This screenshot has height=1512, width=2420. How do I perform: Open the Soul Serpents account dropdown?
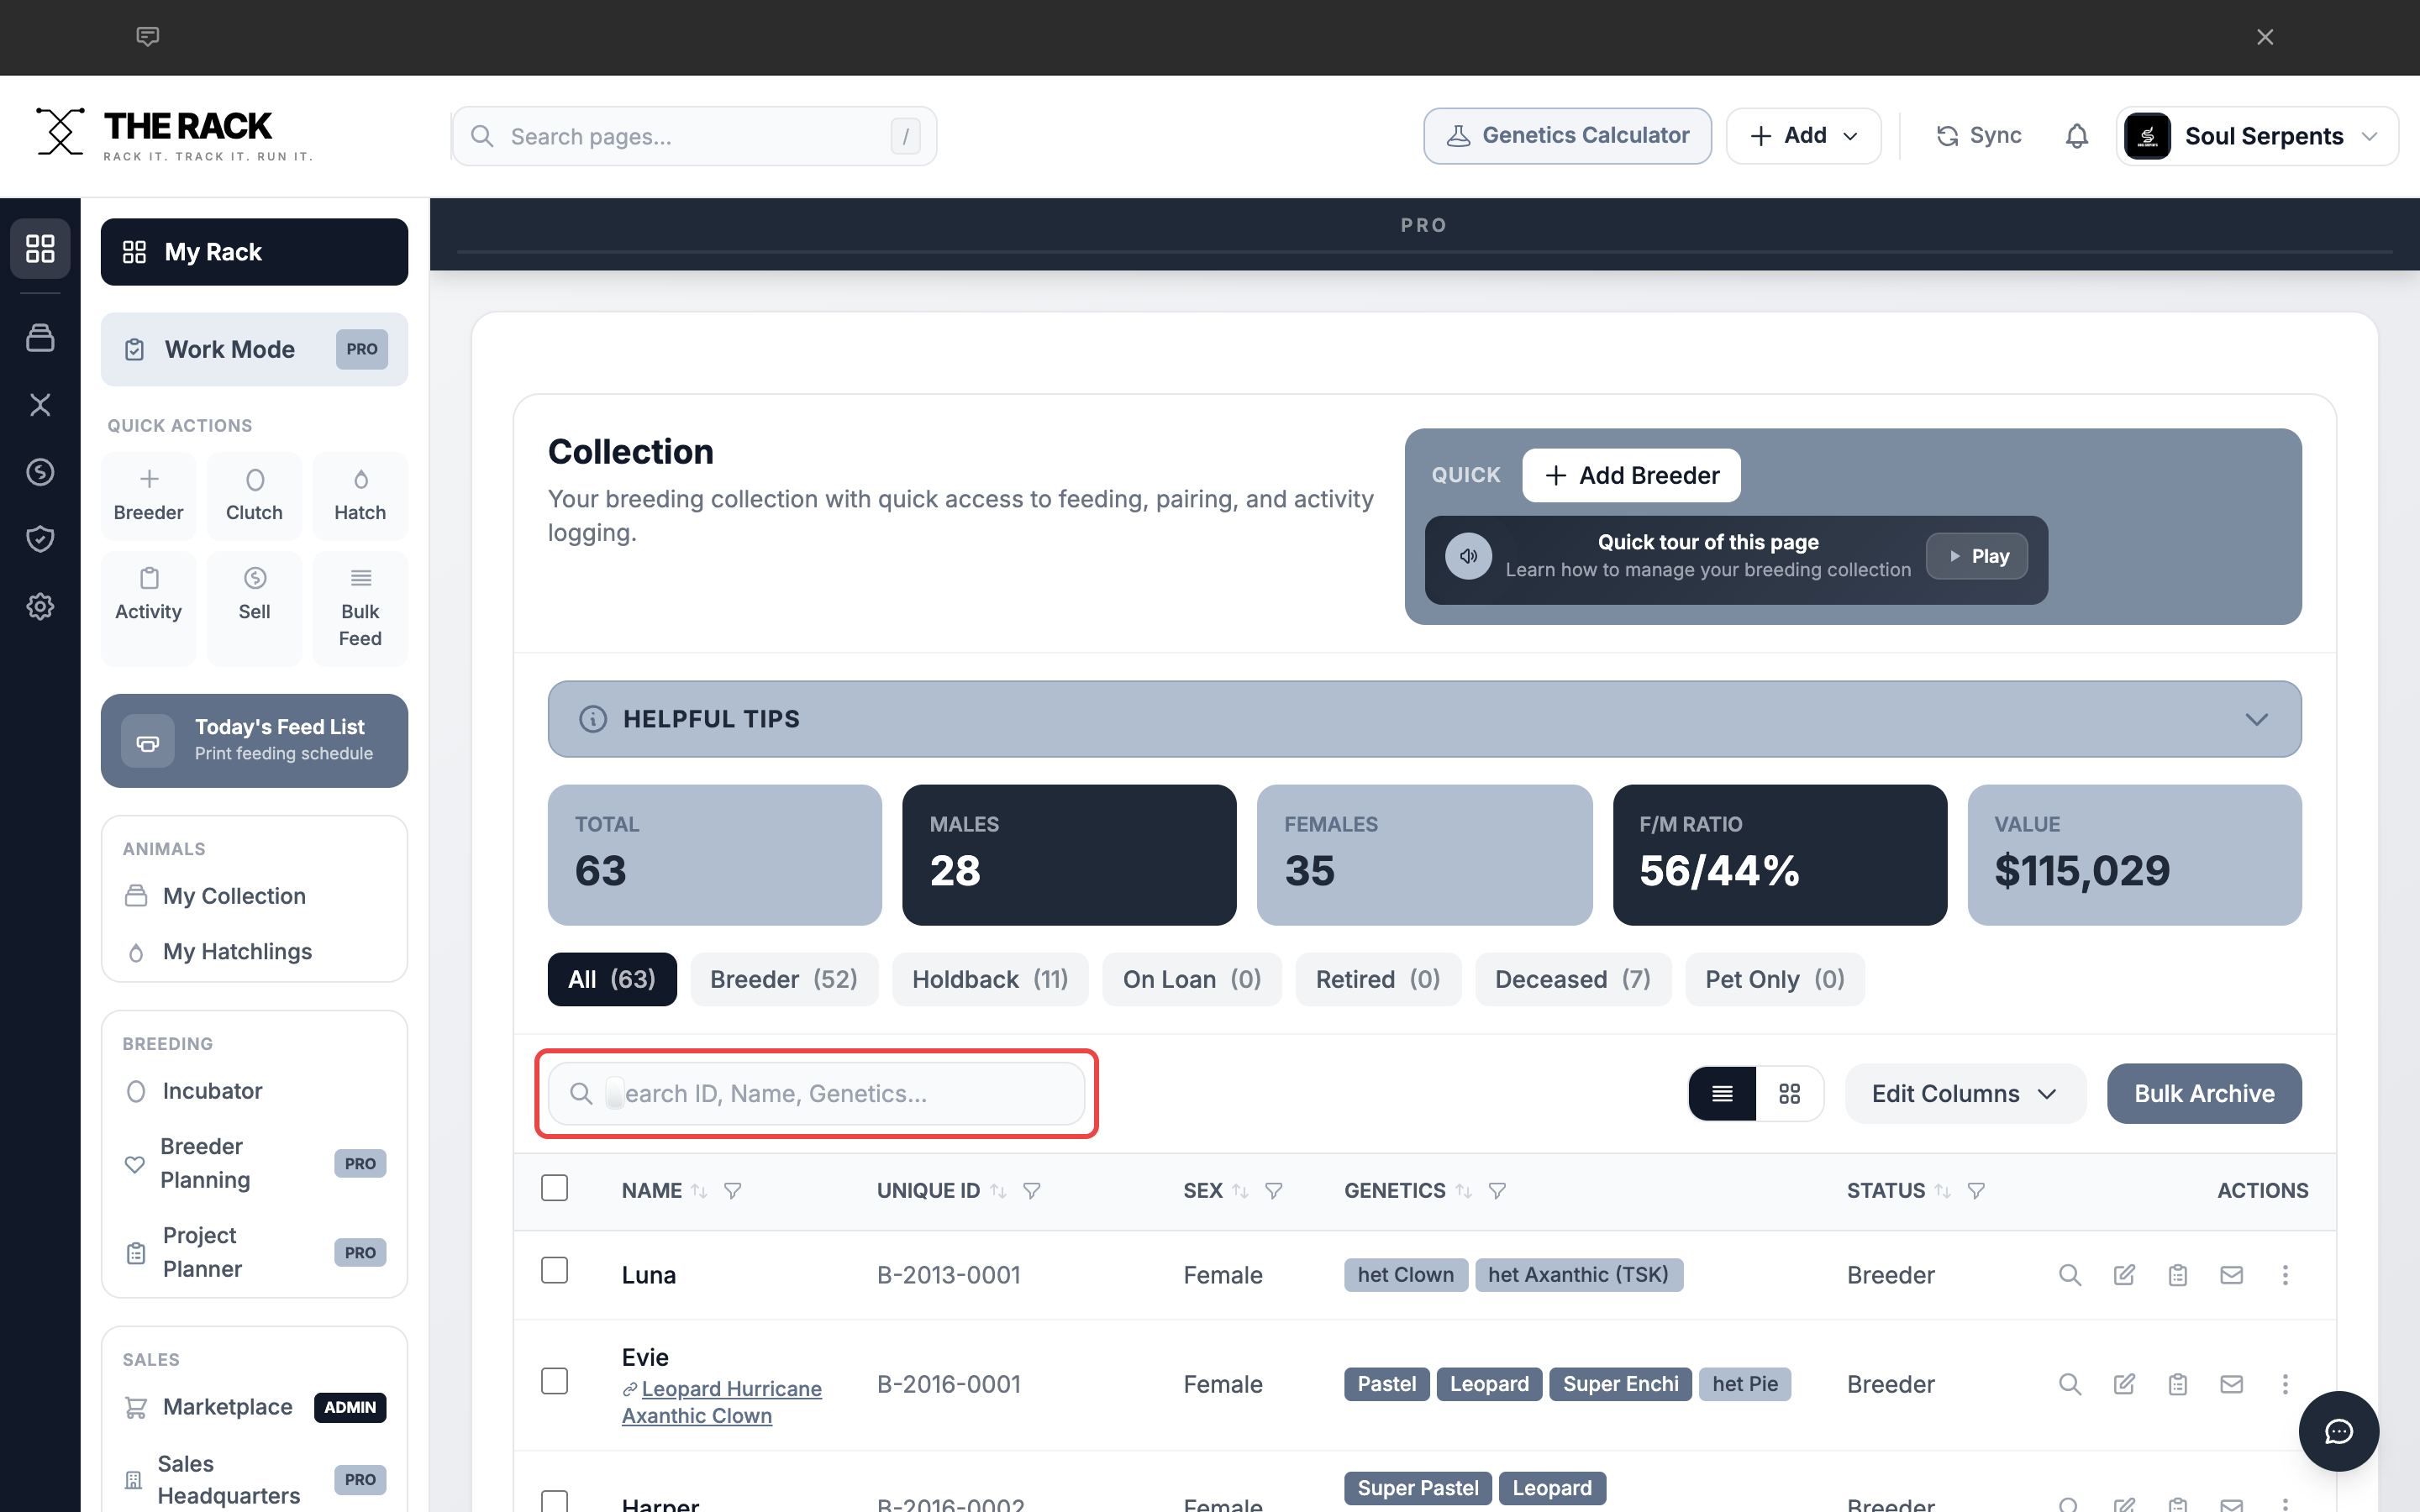coord(2257,136)
